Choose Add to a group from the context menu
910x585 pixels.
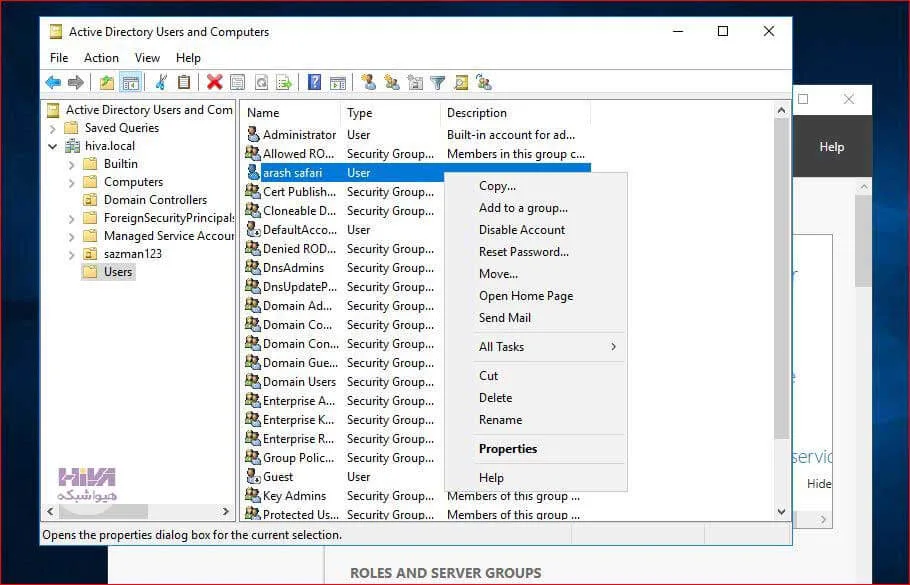(x=536, y=208)
